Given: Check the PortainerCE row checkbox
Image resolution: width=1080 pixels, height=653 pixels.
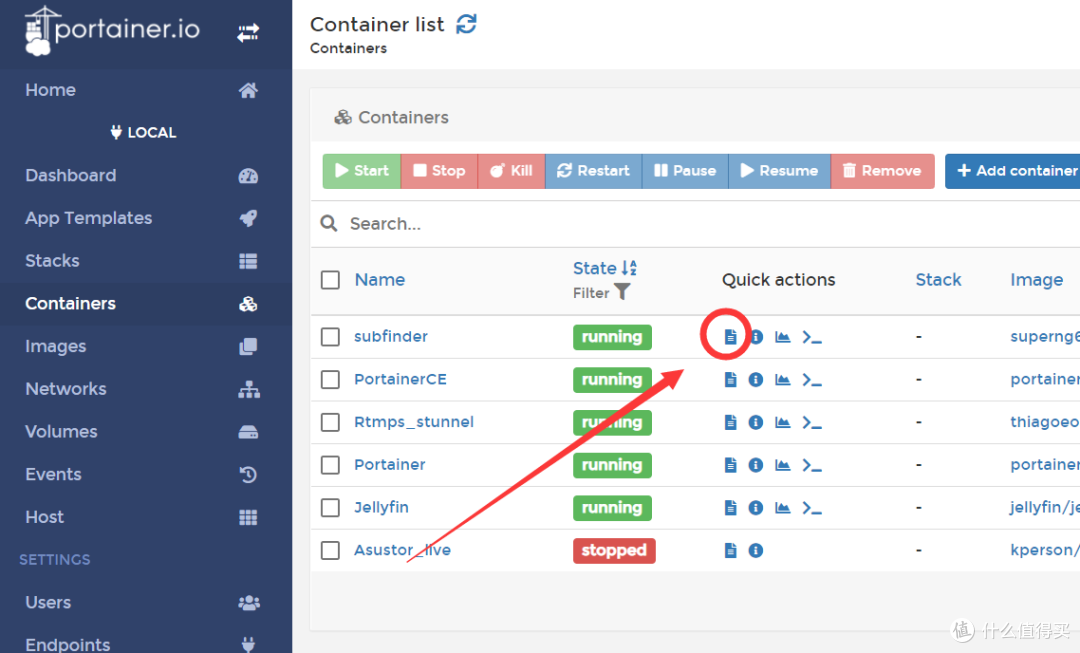Looking at the screenshot, I should click(x=331, y=380).
